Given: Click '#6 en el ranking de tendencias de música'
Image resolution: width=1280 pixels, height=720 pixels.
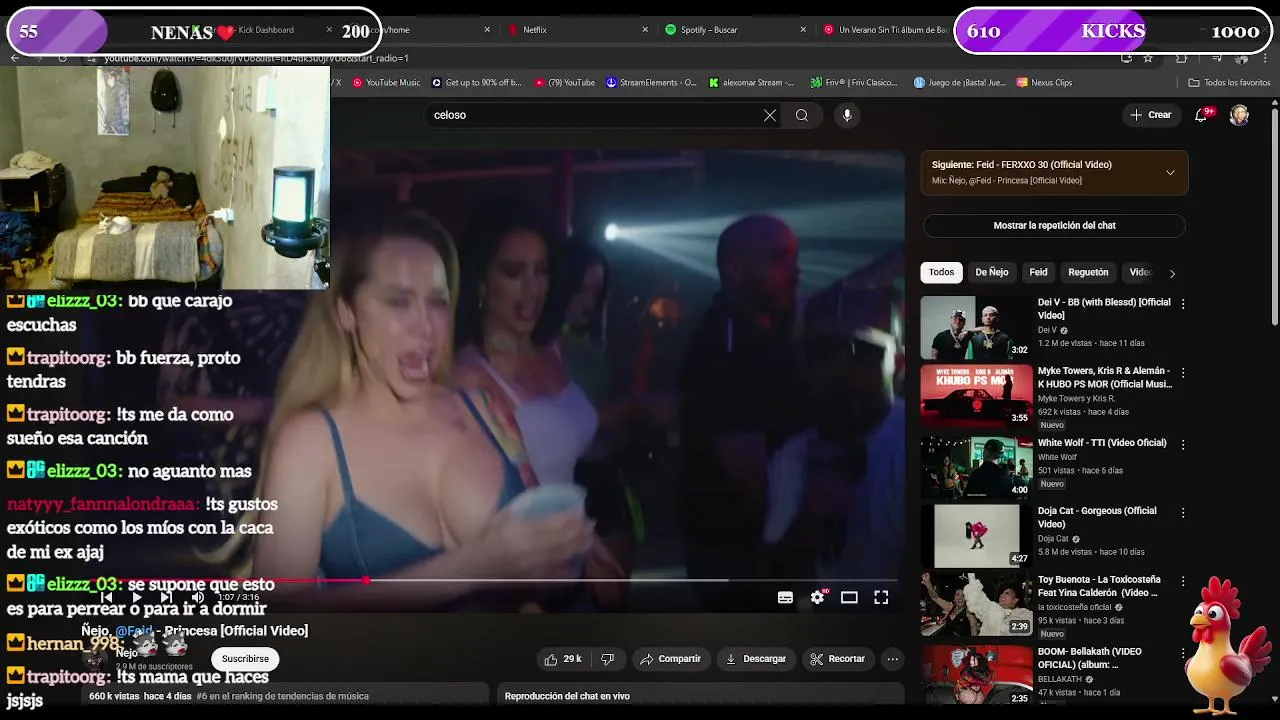Looking at the screenshot, I should [282, 696].
